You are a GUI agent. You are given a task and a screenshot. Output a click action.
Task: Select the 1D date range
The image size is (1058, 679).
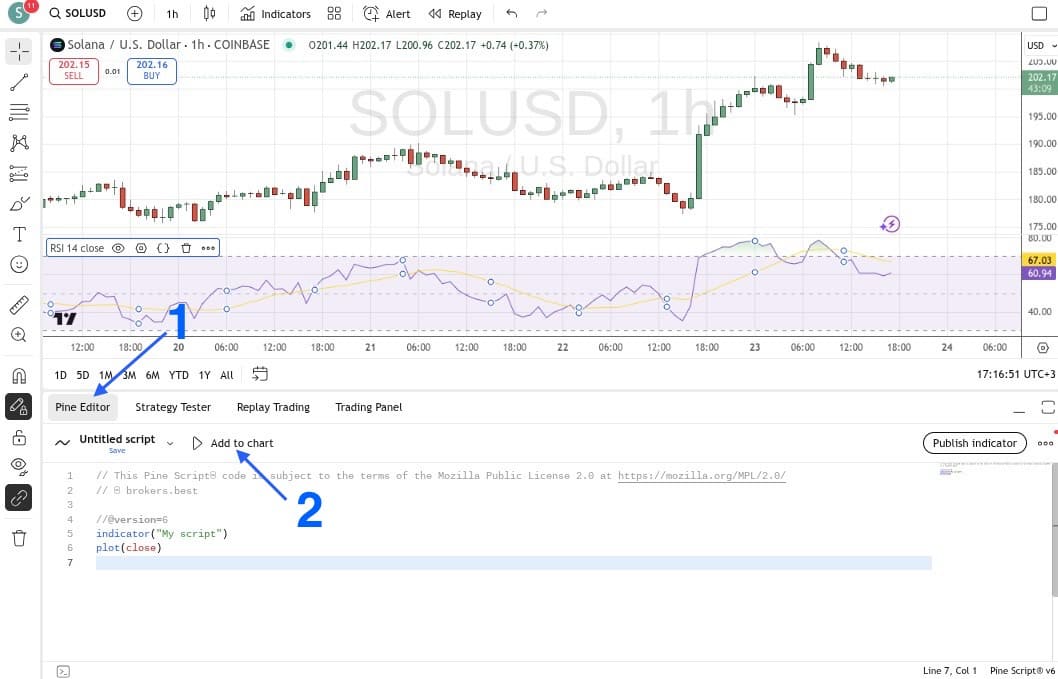[60, 375]
